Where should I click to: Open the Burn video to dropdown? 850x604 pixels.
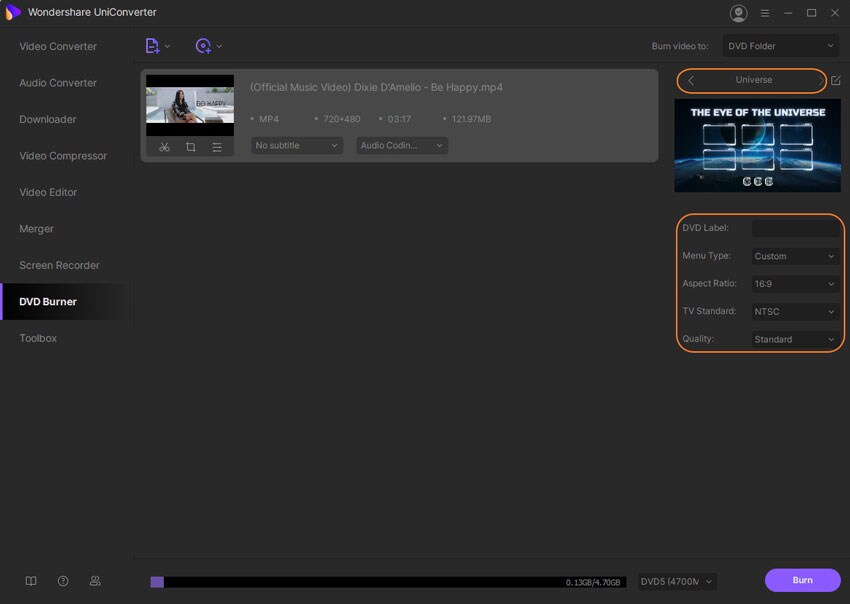(x=781, y=45)
